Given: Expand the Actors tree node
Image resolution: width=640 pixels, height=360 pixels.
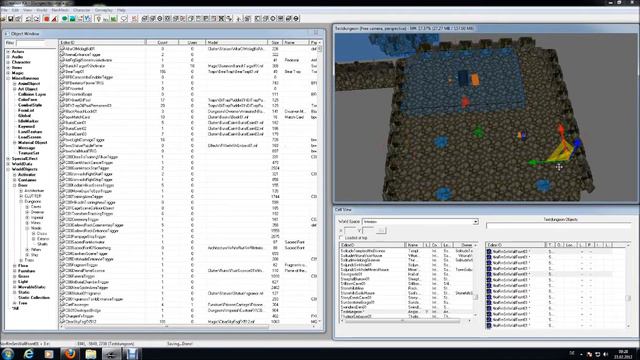Looking at the screenshot, I should 8,52.
